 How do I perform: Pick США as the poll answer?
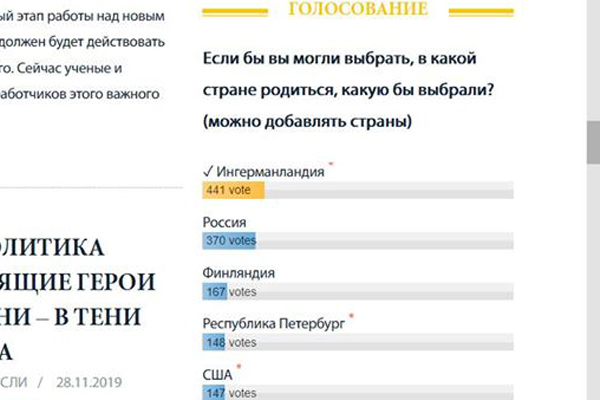coord(218,375)
